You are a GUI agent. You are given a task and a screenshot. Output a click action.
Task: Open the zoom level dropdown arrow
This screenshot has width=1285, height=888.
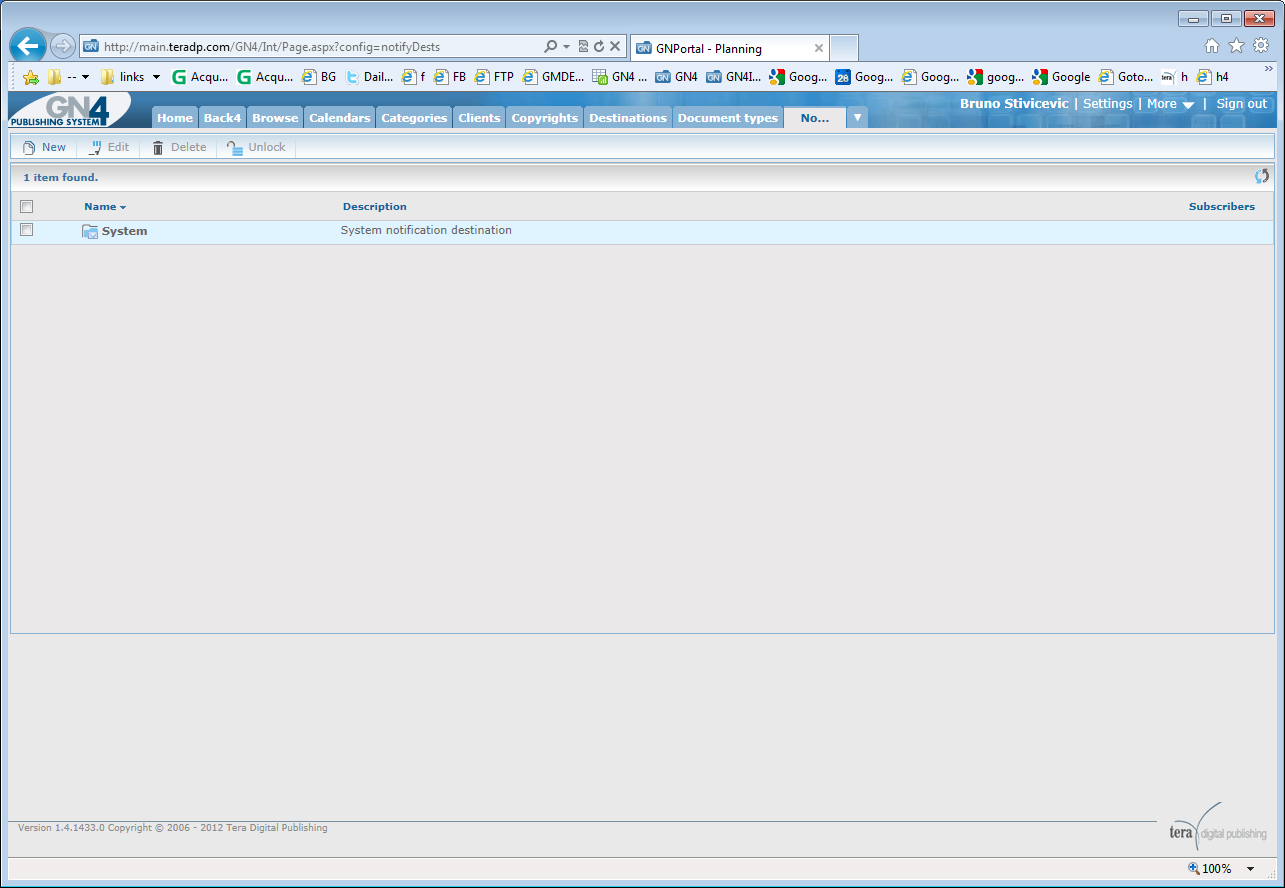[1250, 869]
